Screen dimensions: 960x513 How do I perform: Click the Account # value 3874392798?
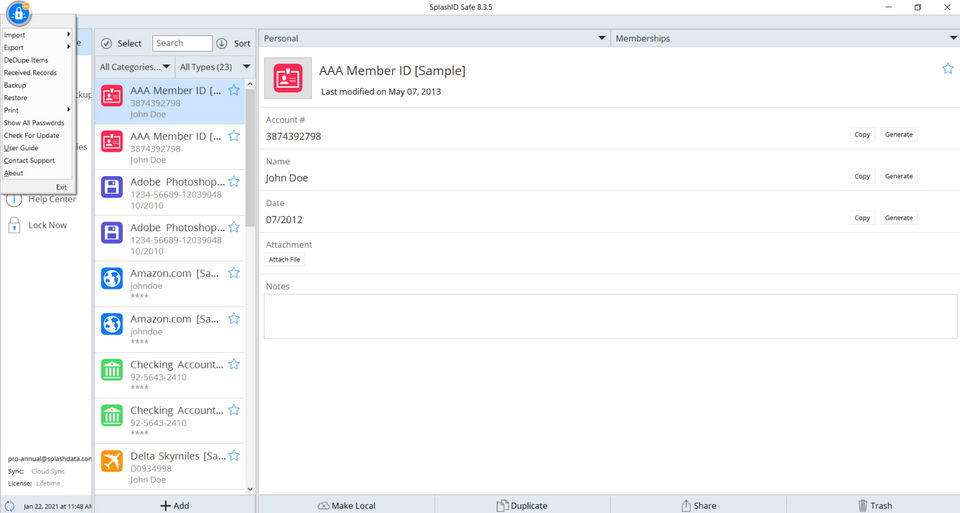[x=293, y=137]
